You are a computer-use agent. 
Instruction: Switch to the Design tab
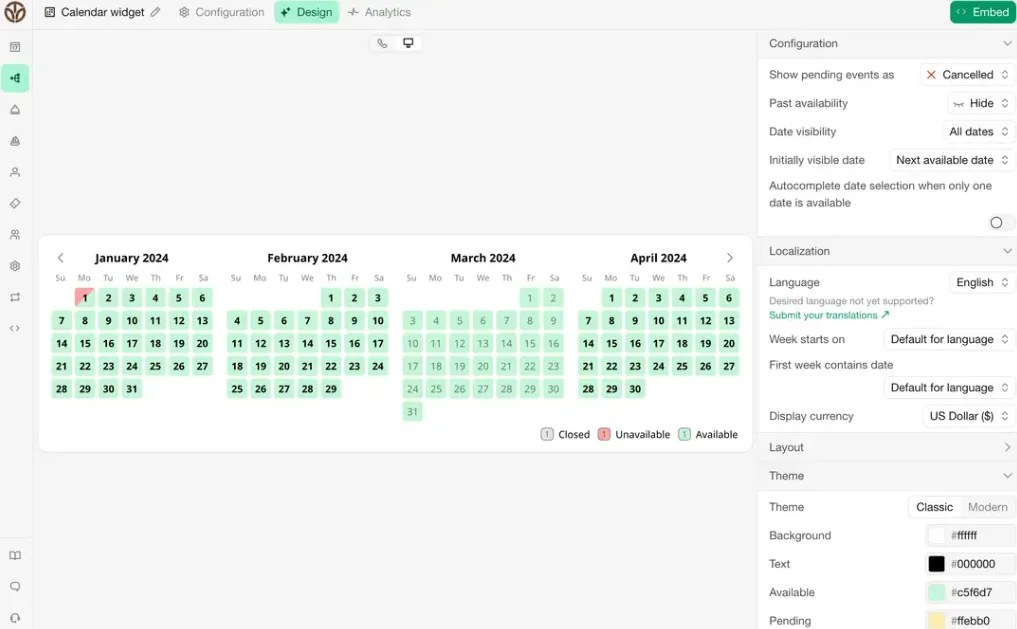point(306,12)
